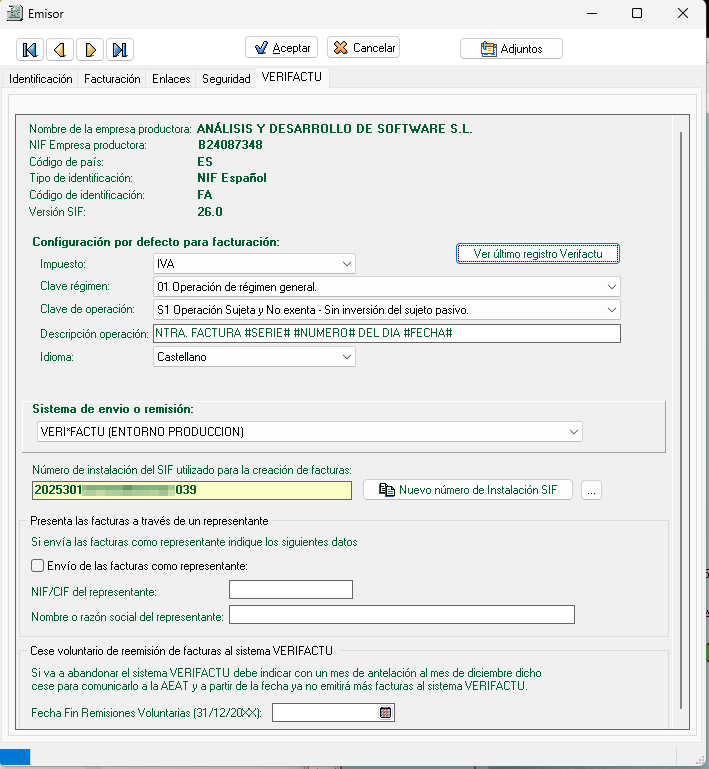
Task: Generate Nuevo número de Instalación SIF
Action: pyautogui.click(x=467, y=490)
